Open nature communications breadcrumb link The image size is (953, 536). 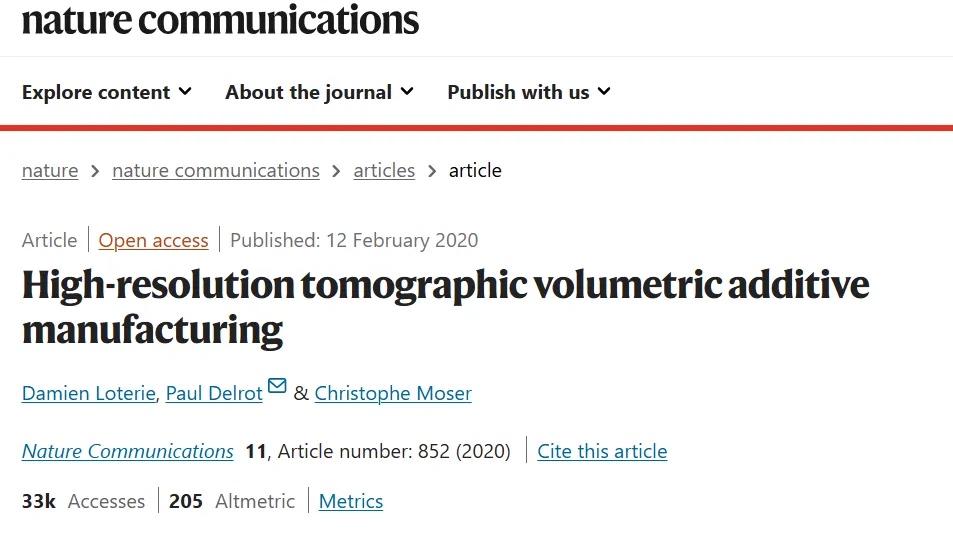click(x=216, y=171)
